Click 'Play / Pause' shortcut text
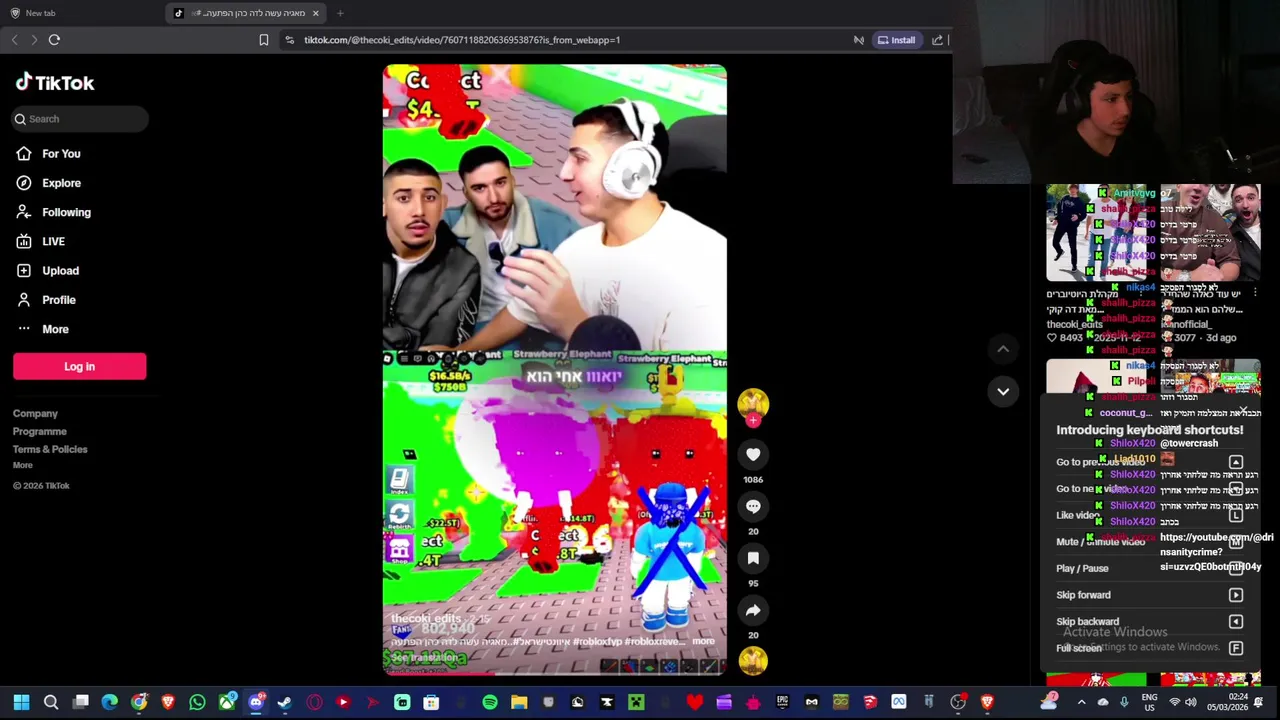 click(1082, 568)
